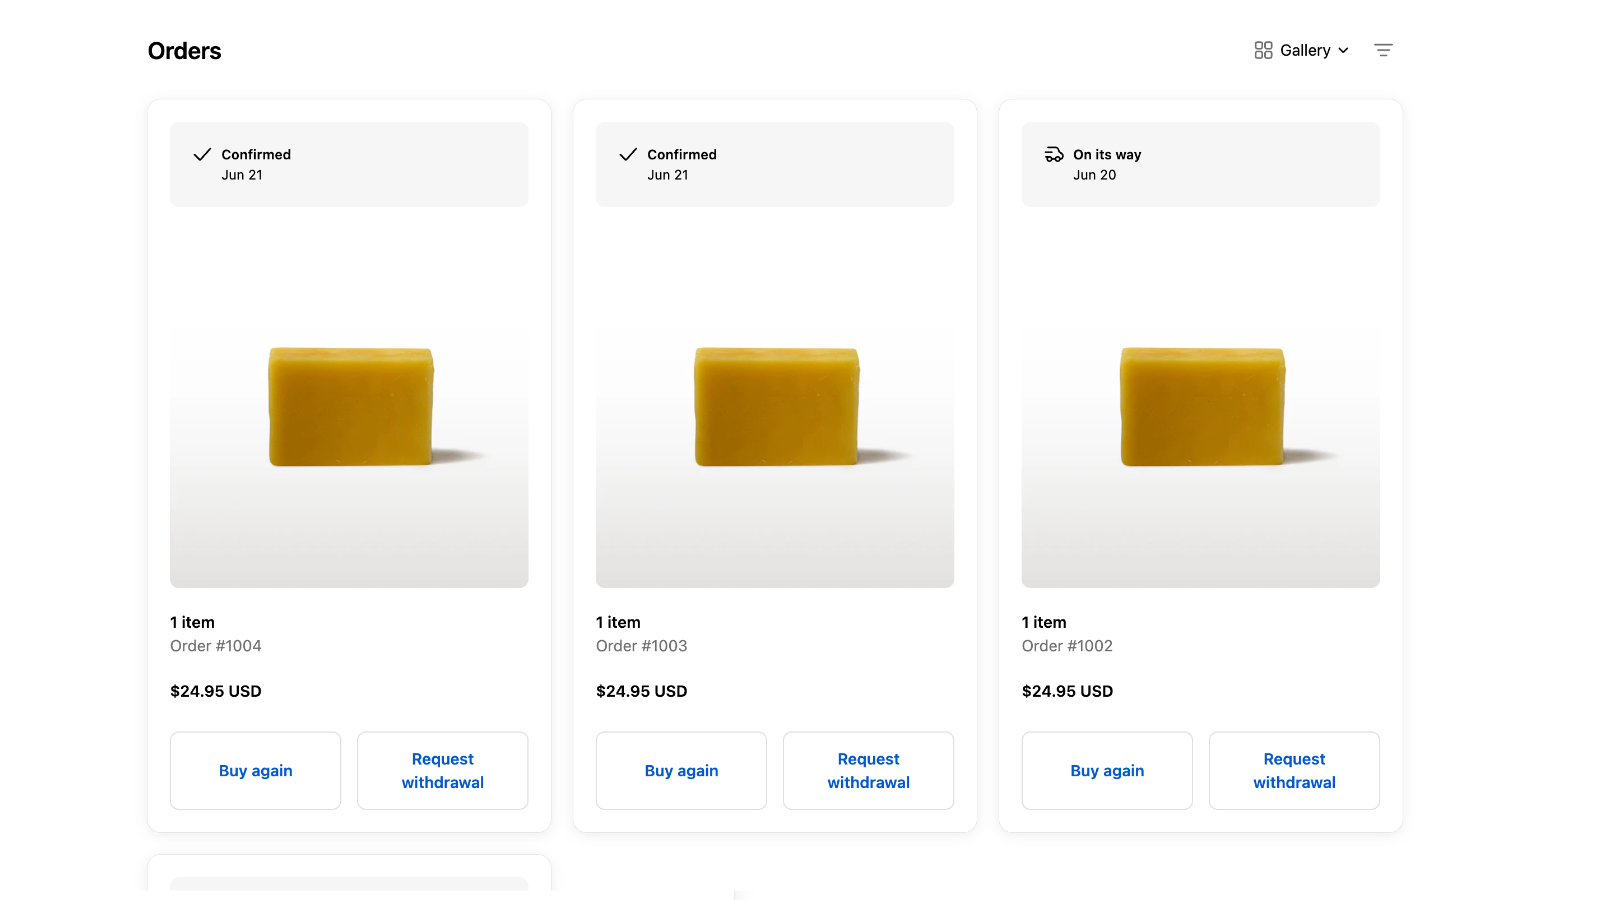Buy again for order #1002

click(1107, 771)
